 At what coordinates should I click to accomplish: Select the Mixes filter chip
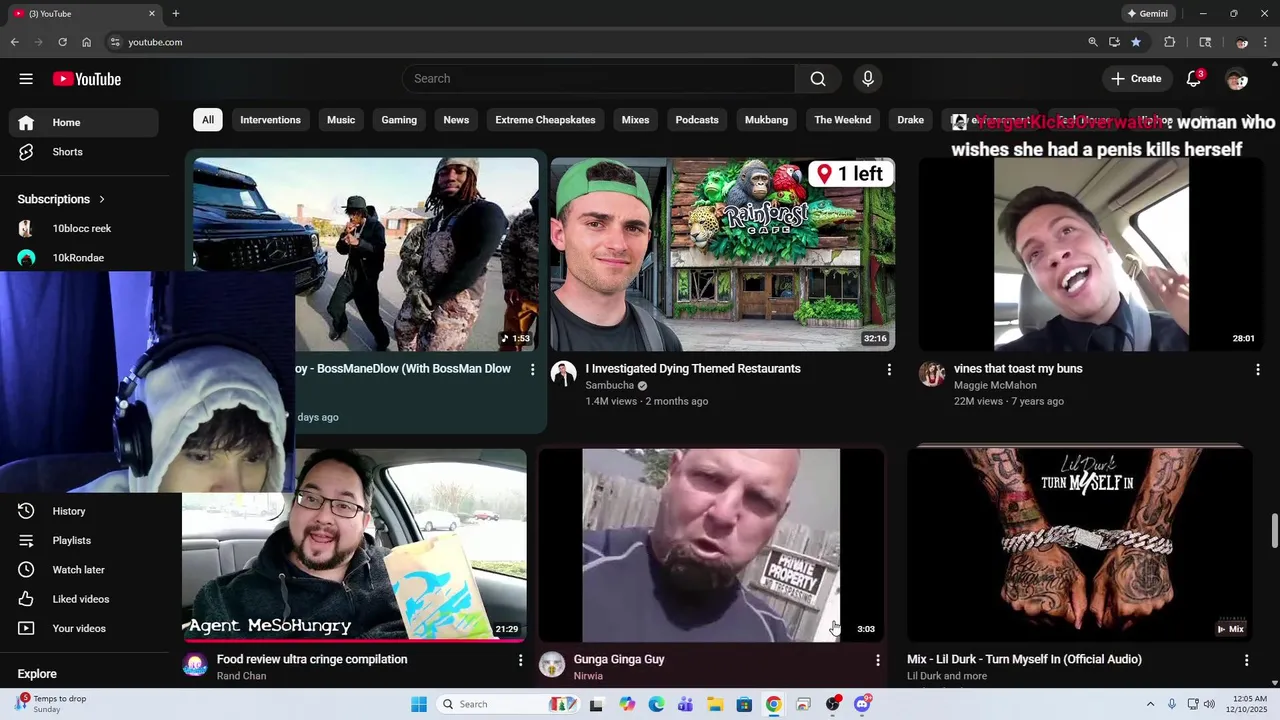pos(635,120)
